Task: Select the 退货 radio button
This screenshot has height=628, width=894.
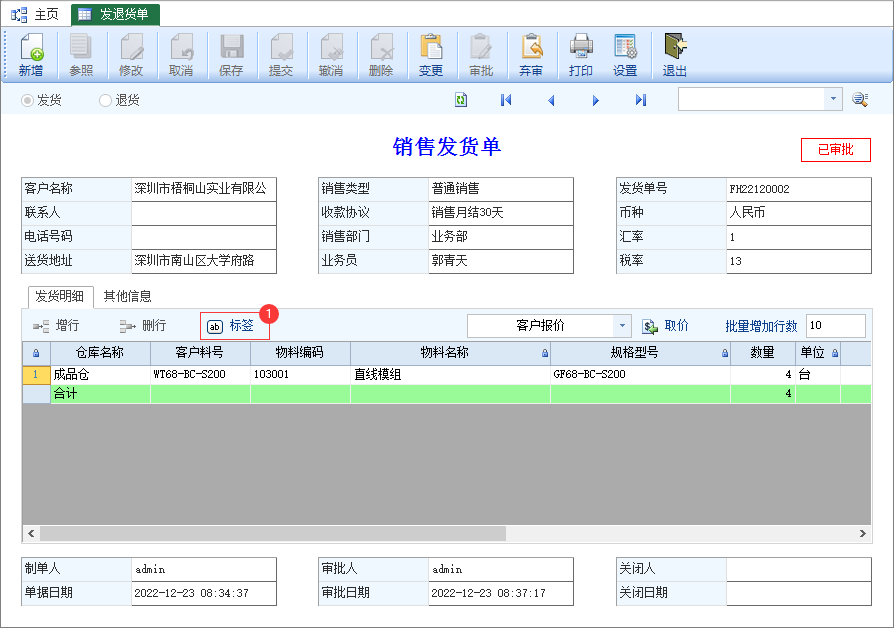Action: tap(105, 100)
